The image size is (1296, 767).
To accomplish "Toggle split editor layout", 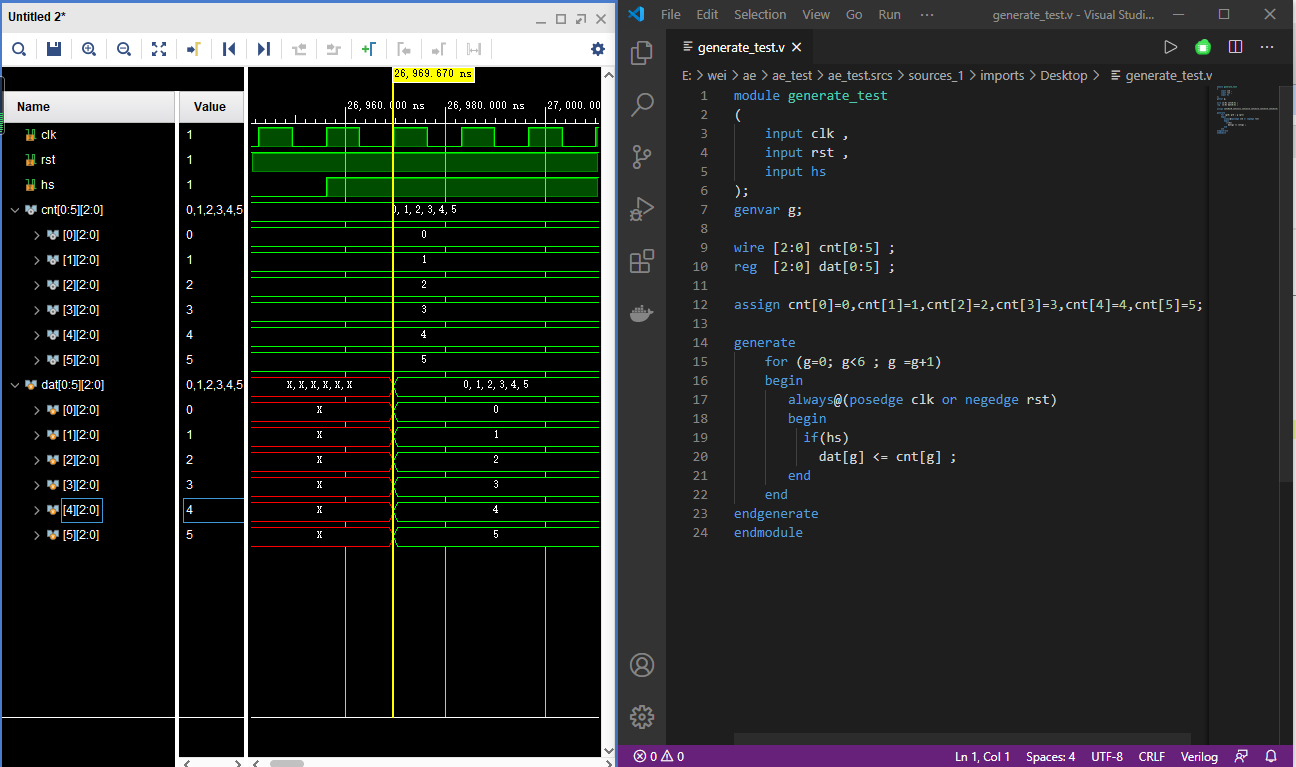I will [1235, 47].
